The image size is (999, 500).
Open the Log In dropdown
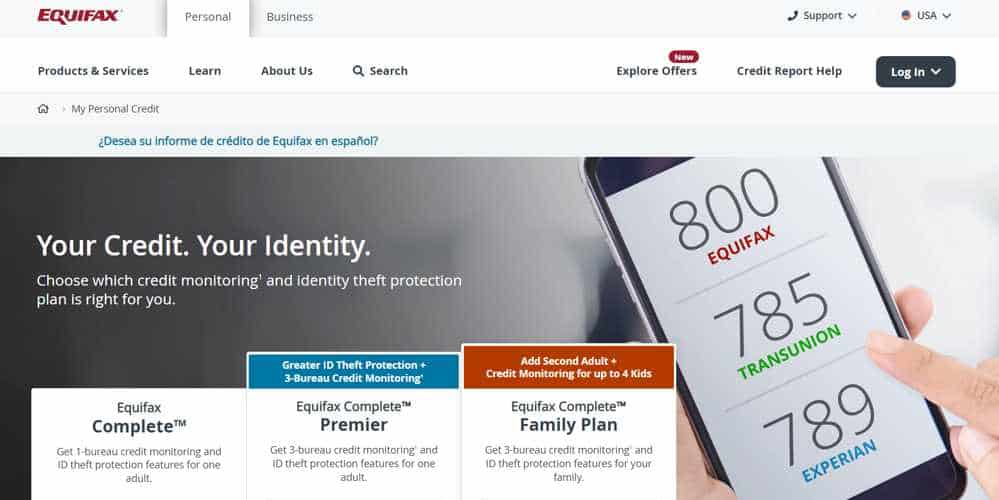(x=916, y=72)
